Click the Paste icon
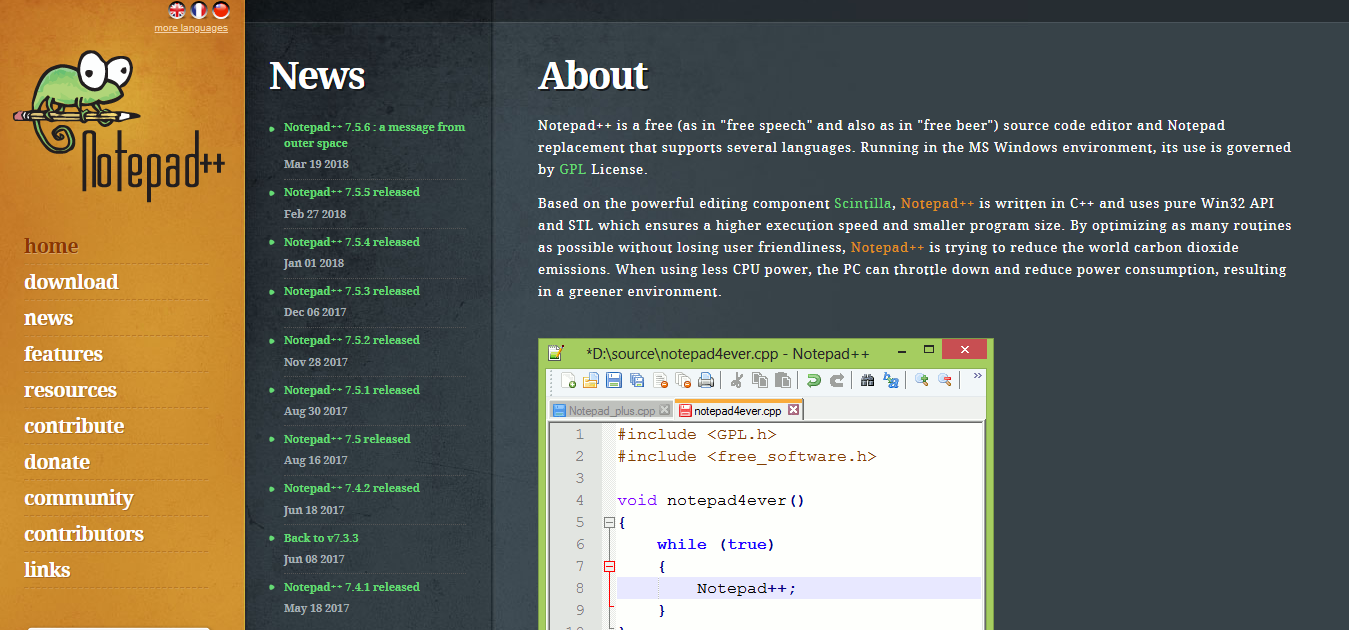Viewport: 1349px width, 632px height. 783,380
